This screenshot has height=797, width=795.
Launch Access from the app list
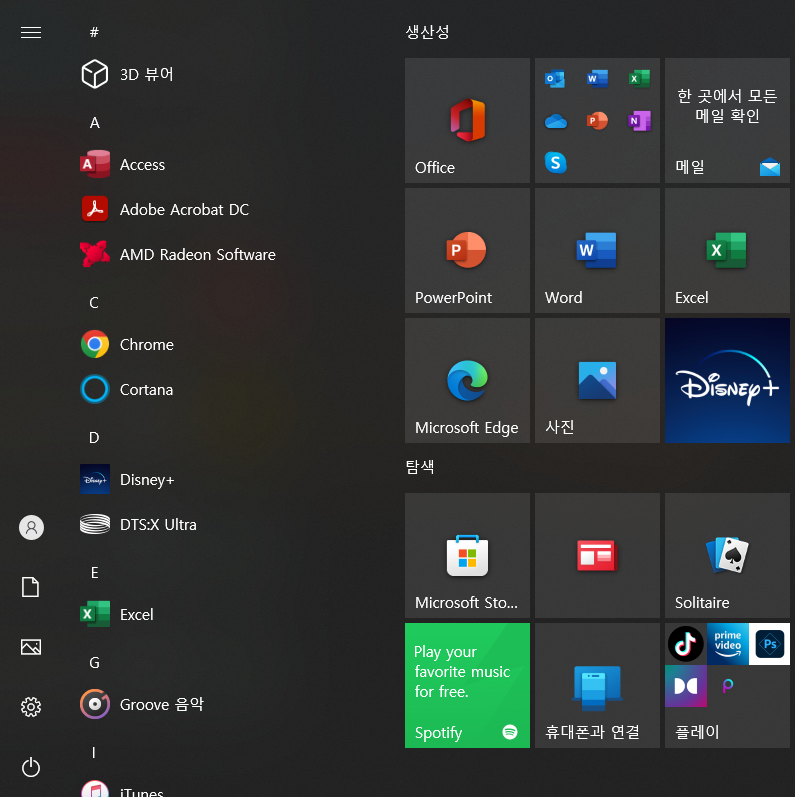(x=123, y=164)
